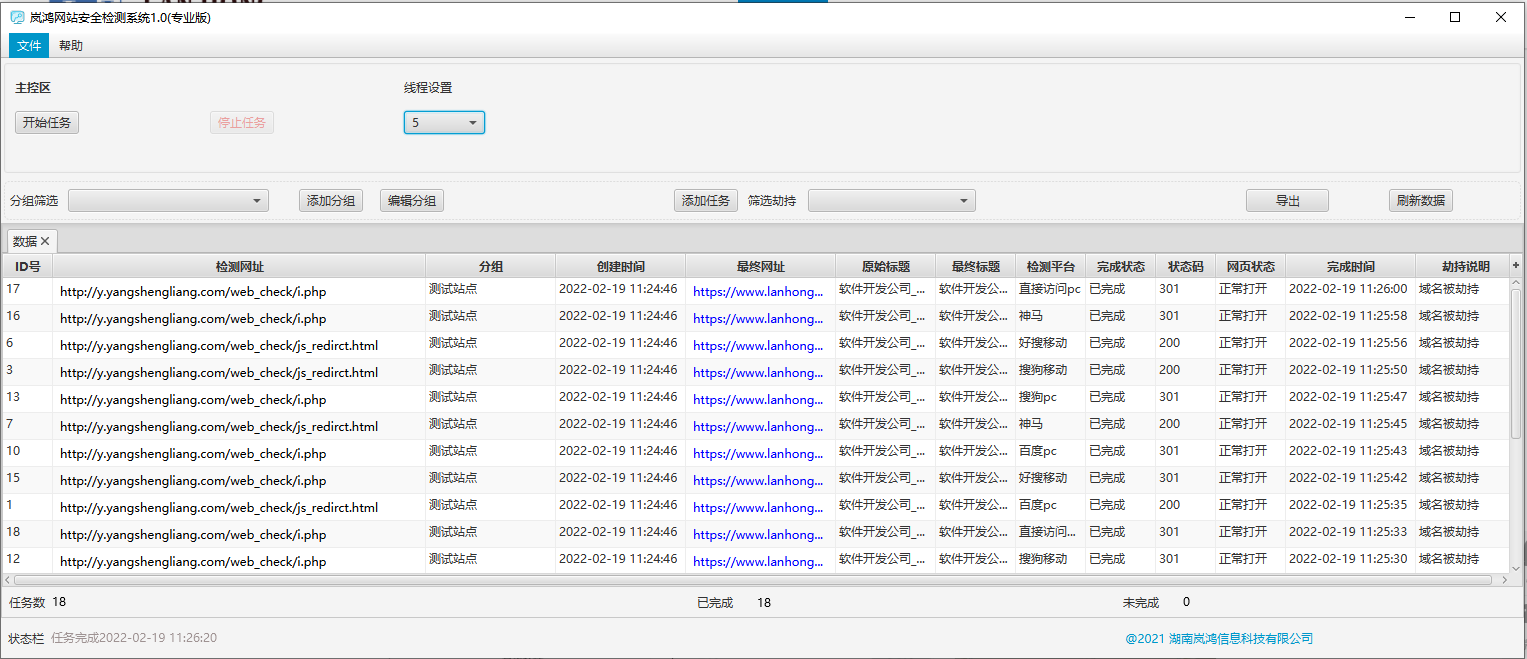This screenshot has width=1527, height=659.
Task: Open the 线程设置 thread count dropdown
Action: [444, 123]
